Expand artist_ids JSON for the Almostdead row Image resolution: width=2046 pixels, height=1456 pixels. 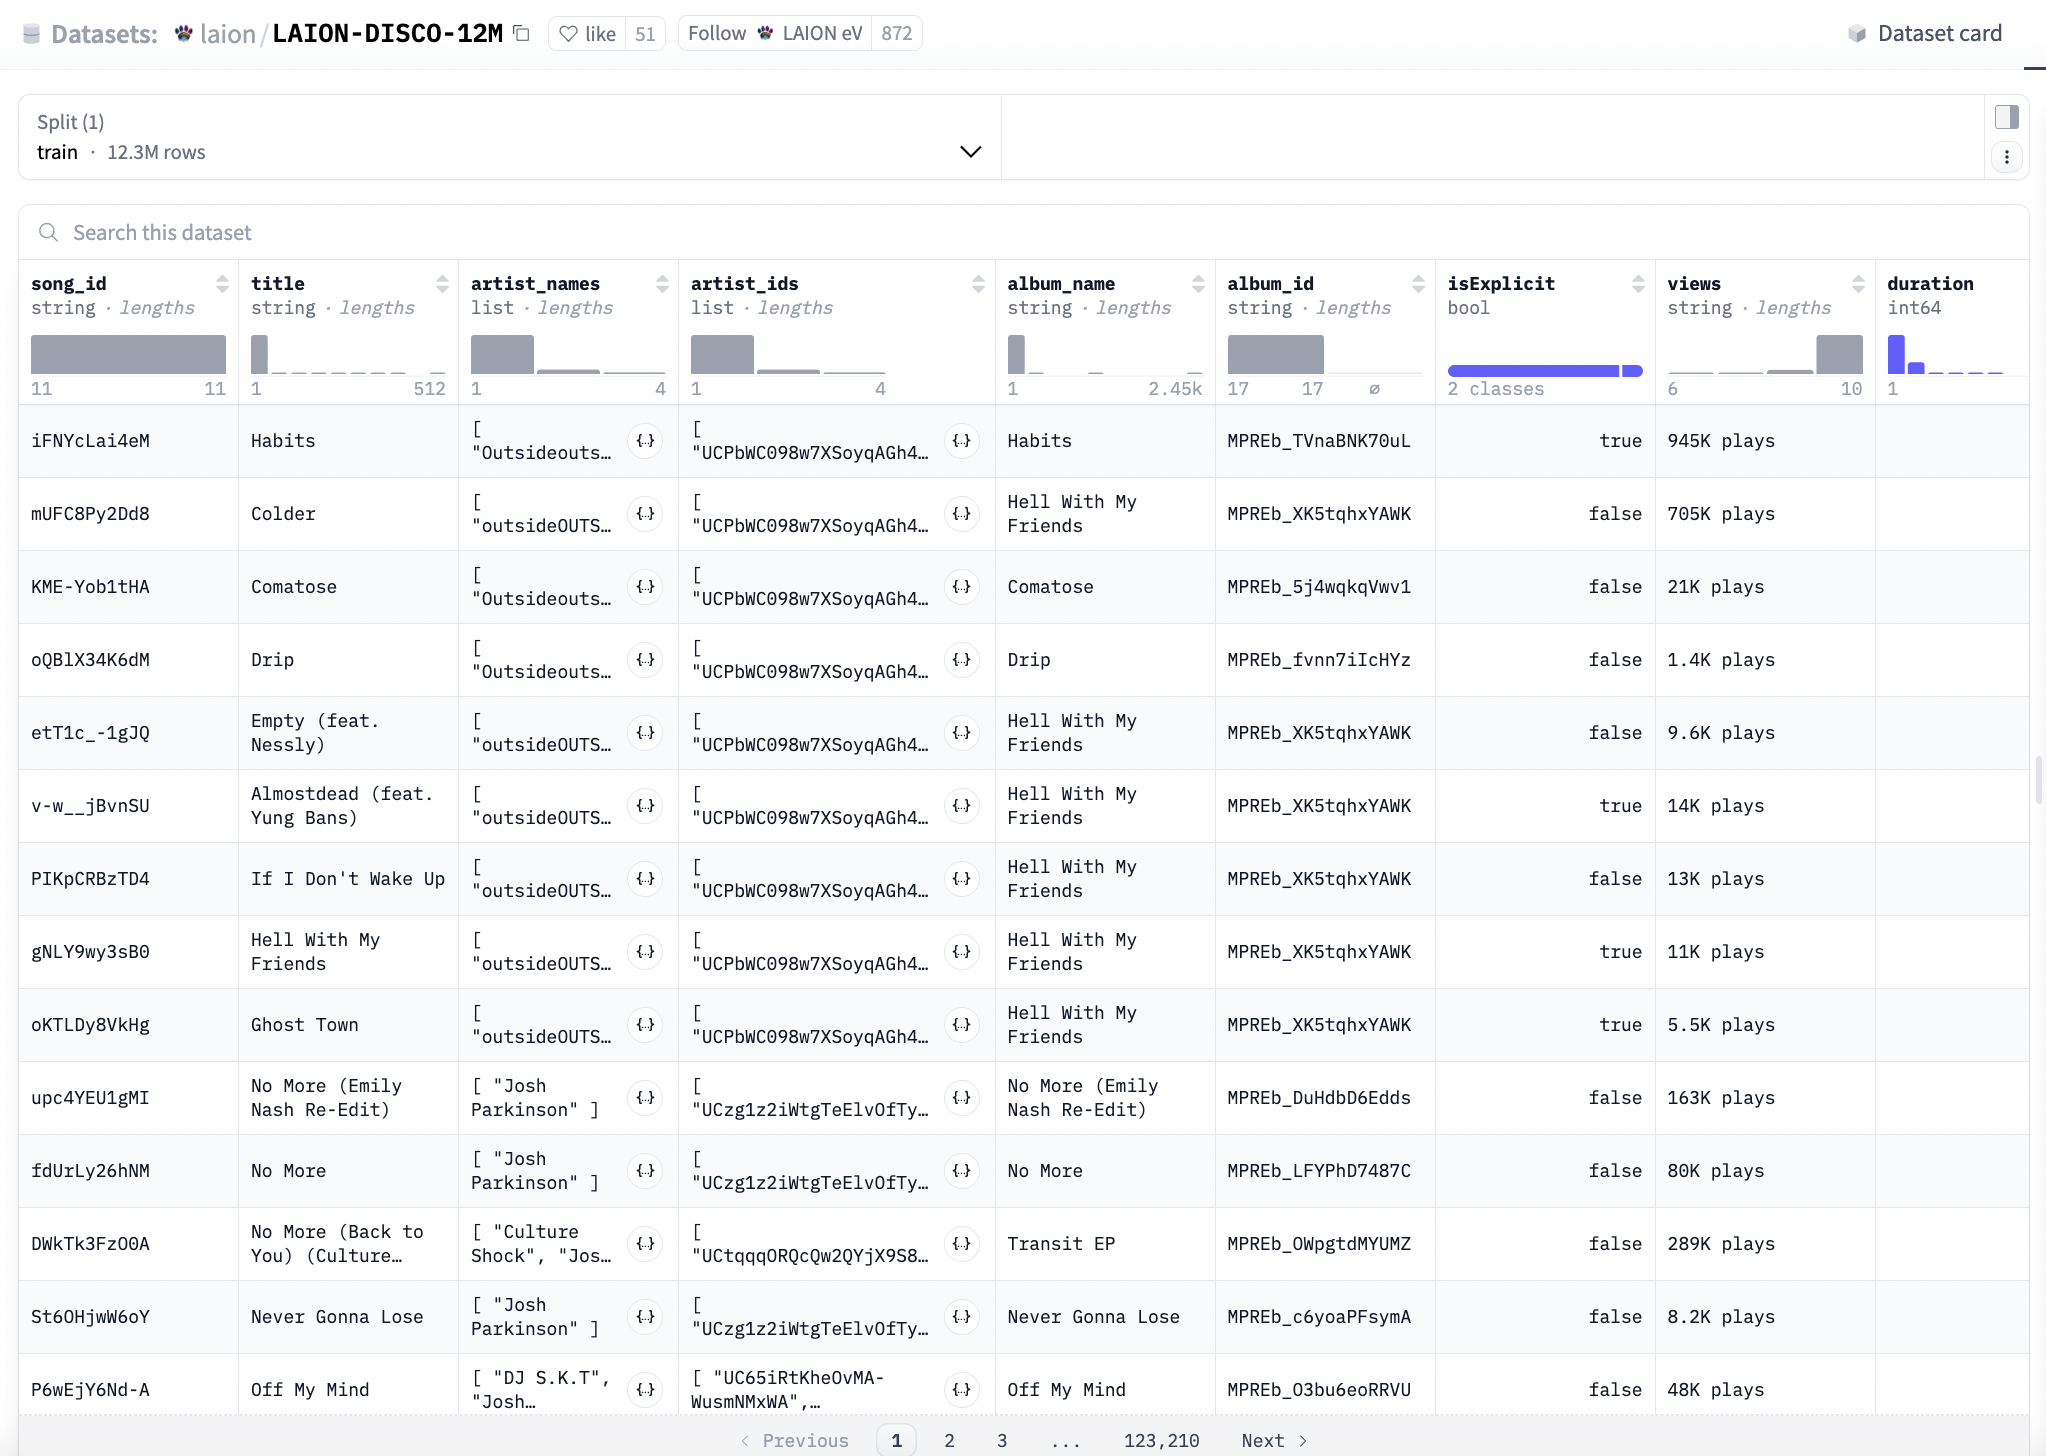[962, 806]
